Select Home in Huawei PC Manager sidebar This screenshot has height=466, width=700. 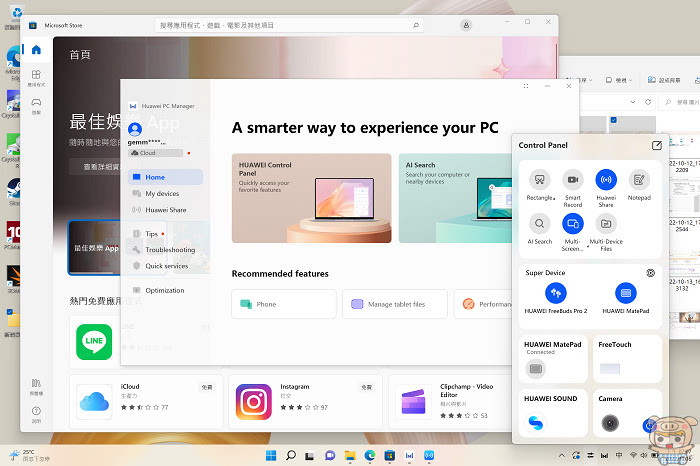tap(165, 177)
